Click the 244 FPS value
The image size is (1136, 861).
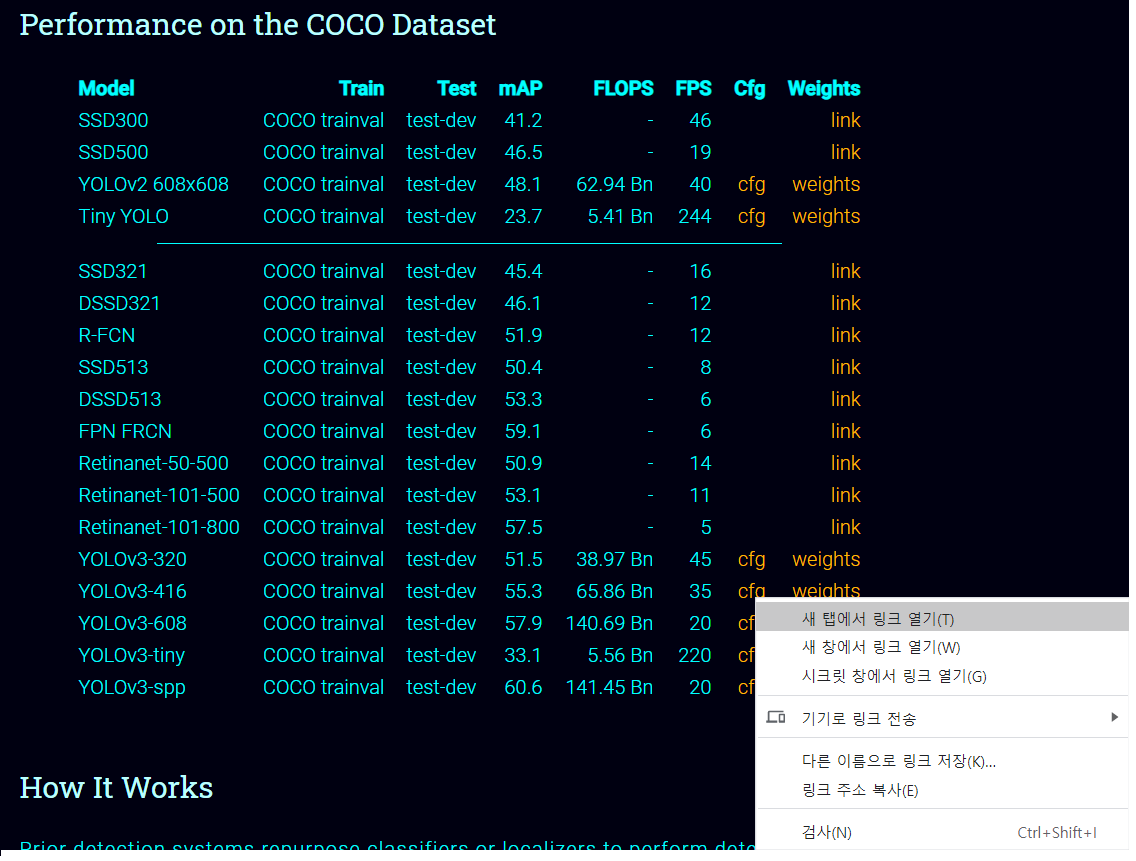point(695,217)
